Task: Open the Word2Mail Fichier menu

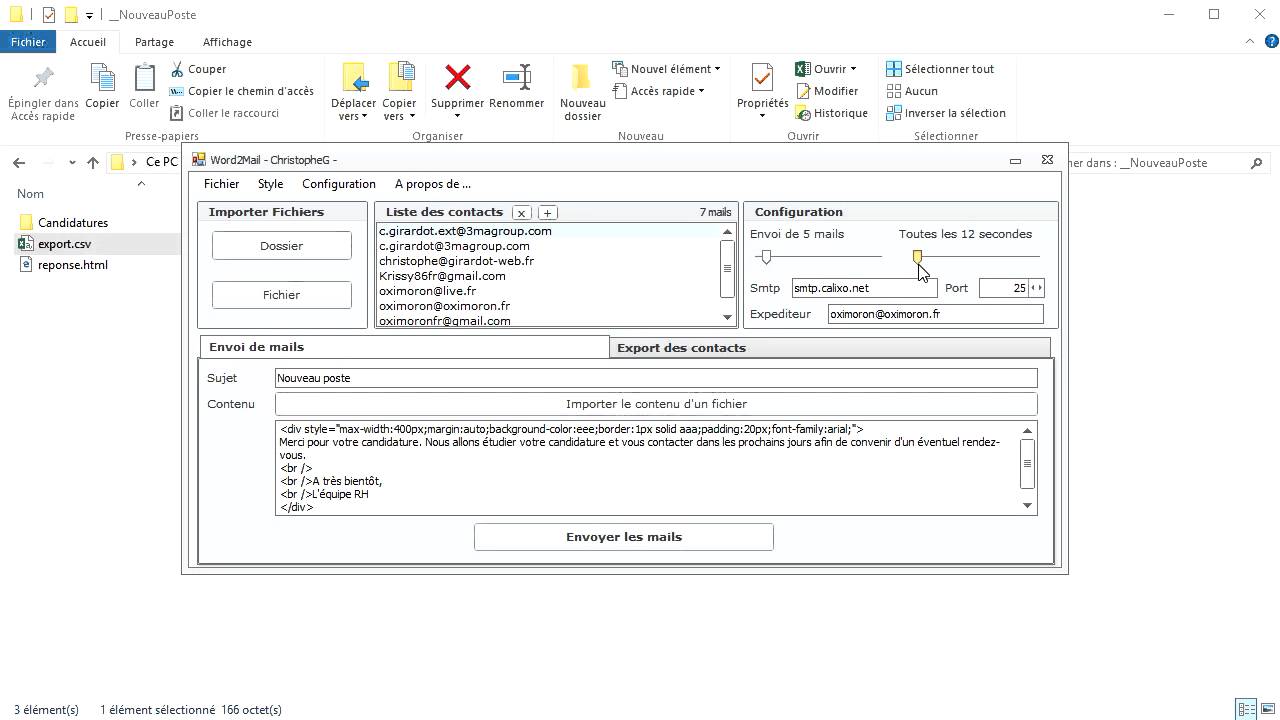Action: point(221,184)
